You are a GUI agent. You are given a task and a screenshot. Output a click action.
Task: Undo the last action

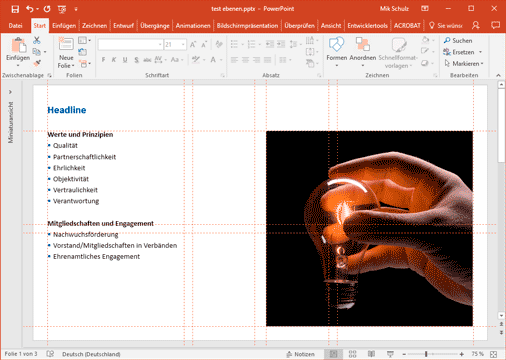point(30,9)
